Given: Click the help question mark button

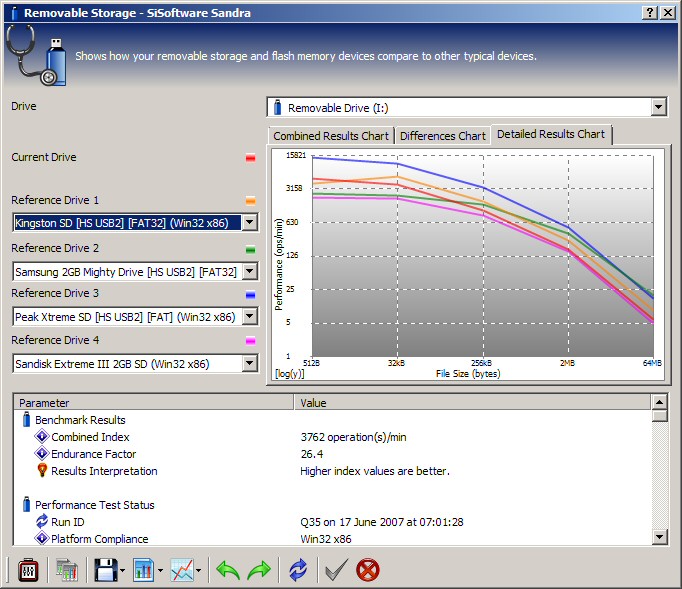Looking at the screenshot, I should coord(649,13).
